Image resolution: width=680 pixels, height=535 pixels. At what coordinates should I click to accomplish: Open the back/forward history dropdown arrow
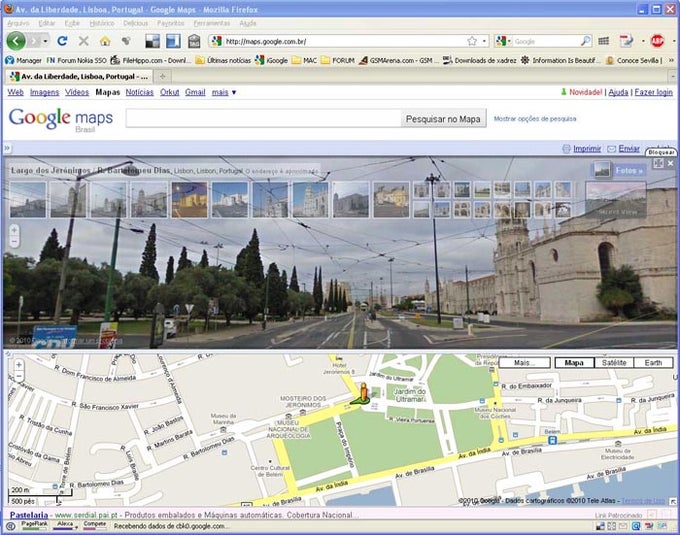pyautogui.click(x=46, y=41)
